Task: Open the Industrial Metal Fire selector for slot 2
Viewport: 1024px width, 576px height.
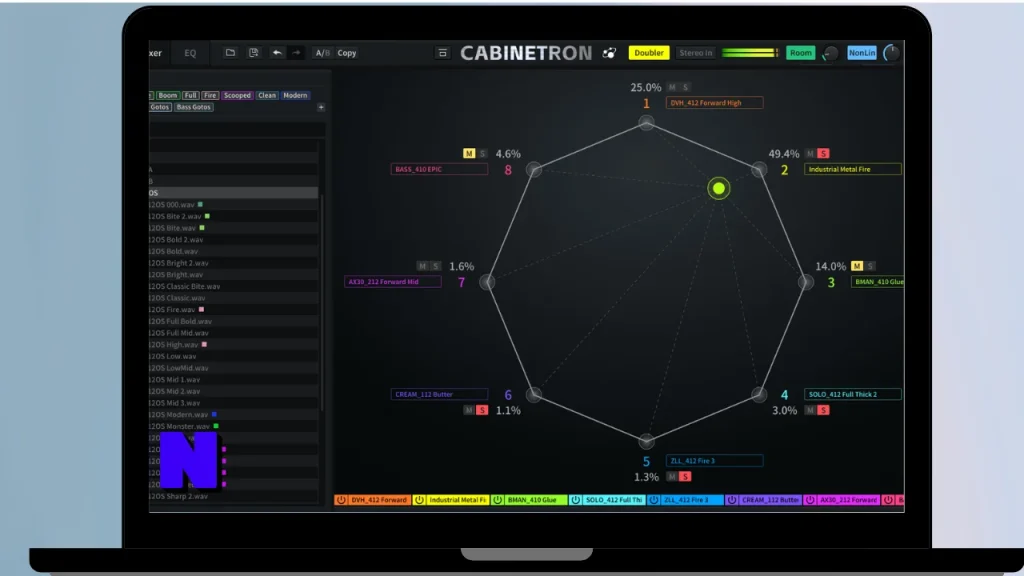Action: point(853,169)
